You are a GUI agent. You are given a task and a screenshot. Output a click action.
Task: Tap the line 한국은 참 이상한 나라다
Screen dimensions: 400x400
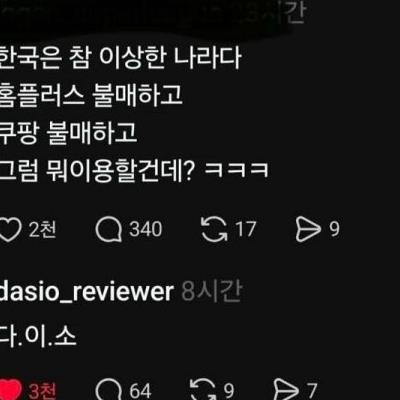120,58
